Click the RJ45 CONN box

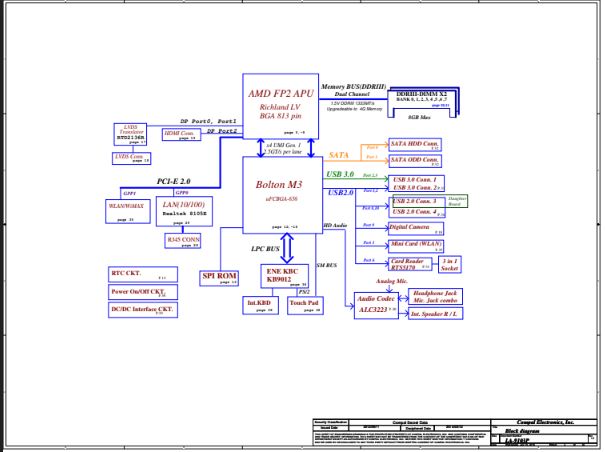click(183, 241)
